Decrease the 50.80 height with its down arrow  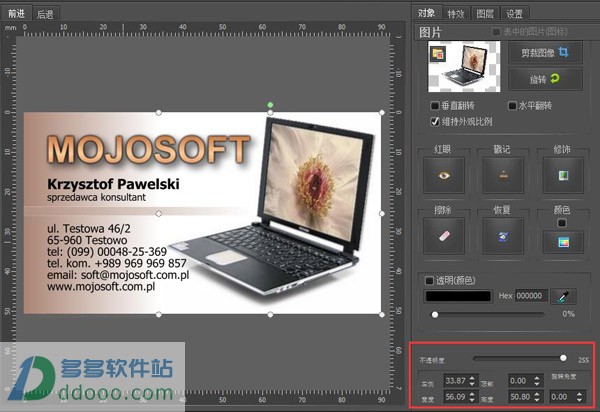[x=537, y=400]
